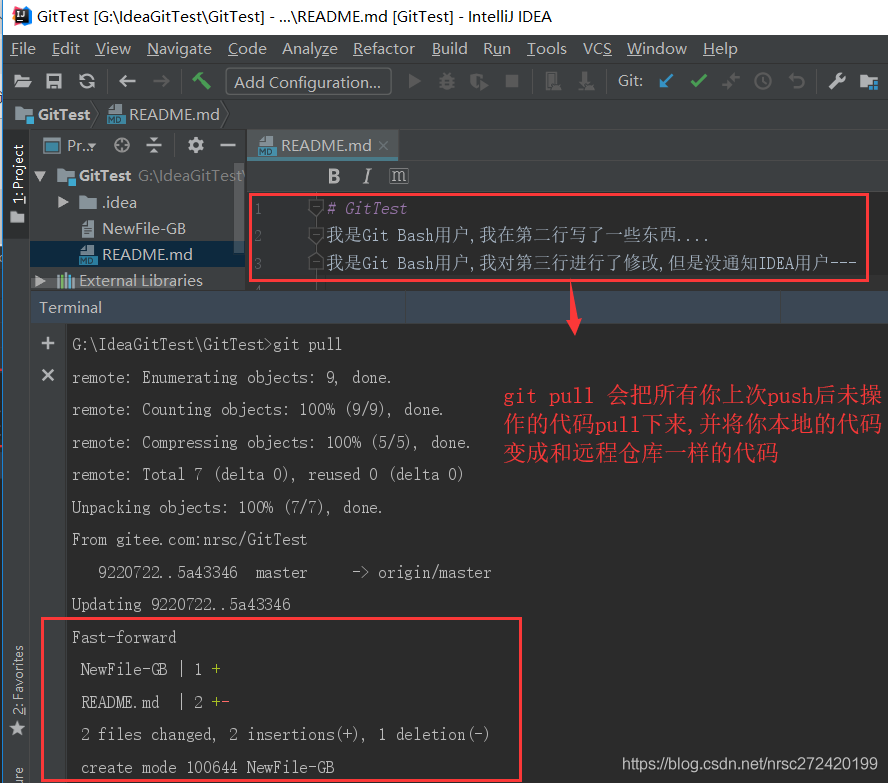Open the Favorites tool window side button
The height and width of the screenshot is (783, 888).
(x=17, y=692)
